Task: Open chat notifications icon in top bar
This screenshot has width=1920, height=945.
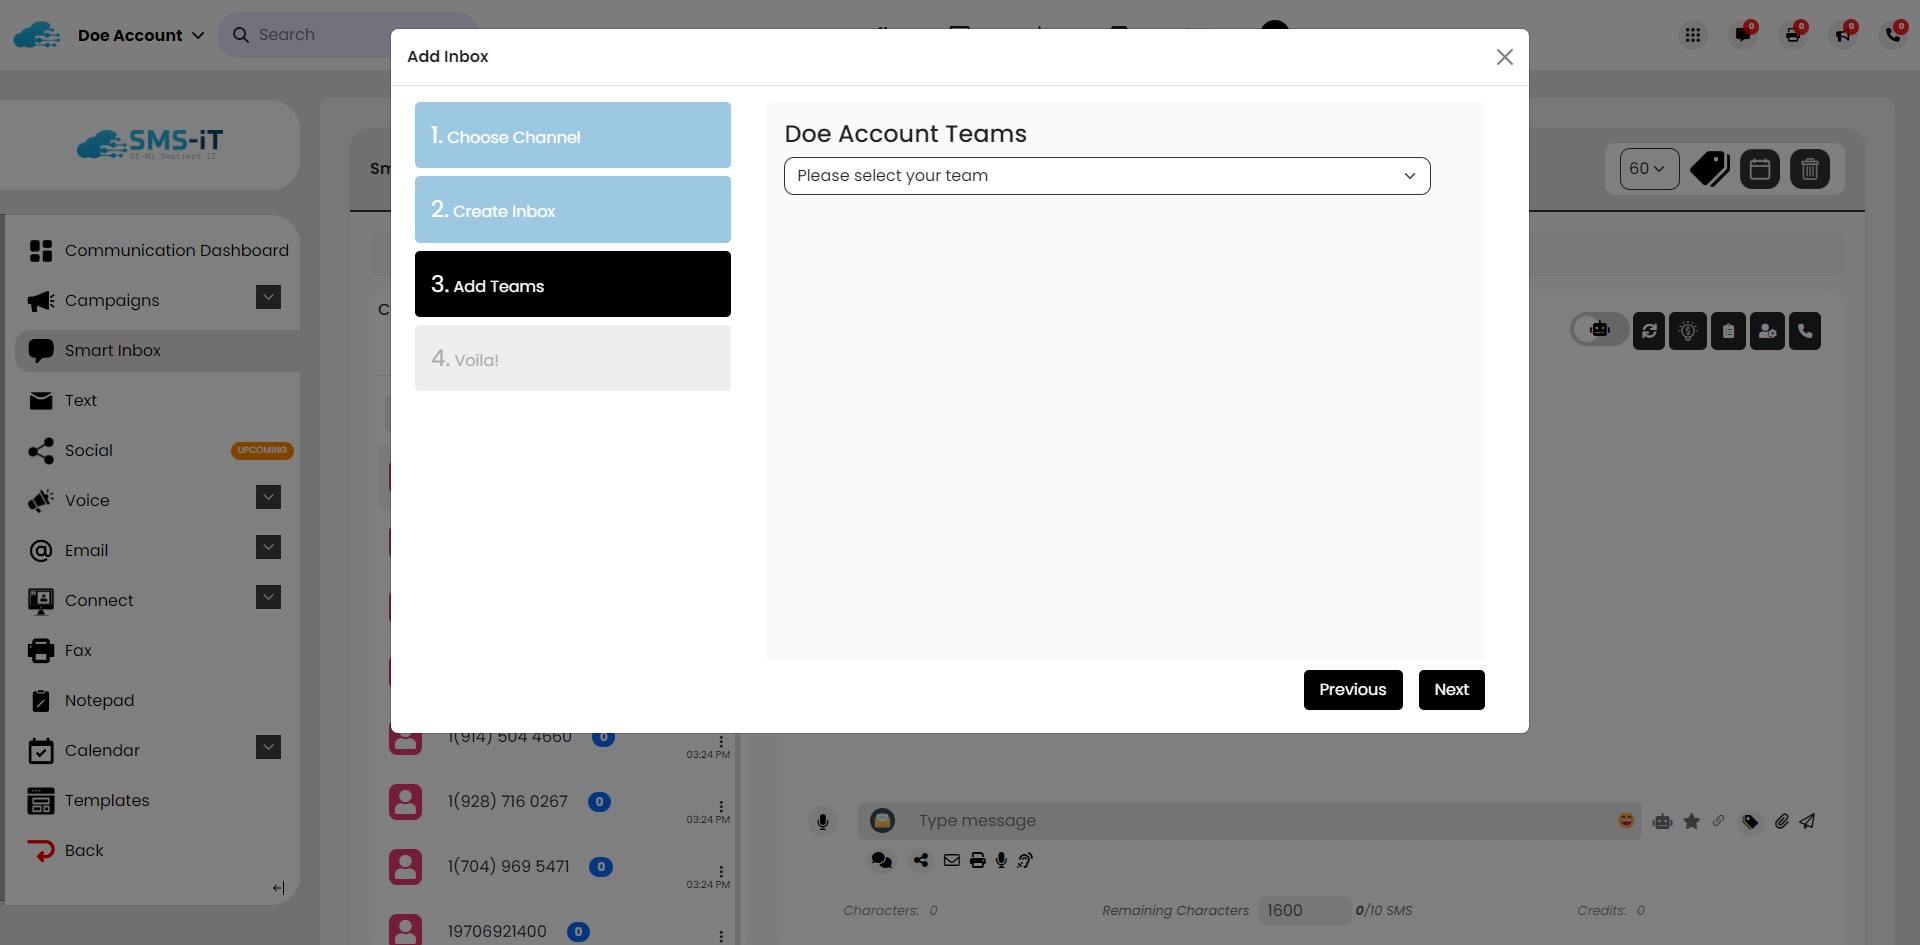Action: [x=1743, y=35]
